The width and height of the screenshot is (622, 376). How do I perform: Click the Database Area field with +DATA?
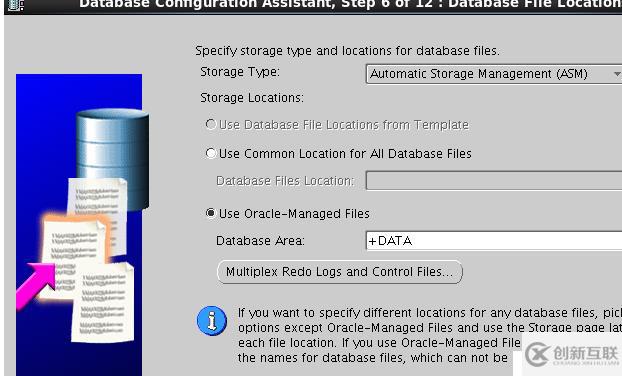pos(493,240)
